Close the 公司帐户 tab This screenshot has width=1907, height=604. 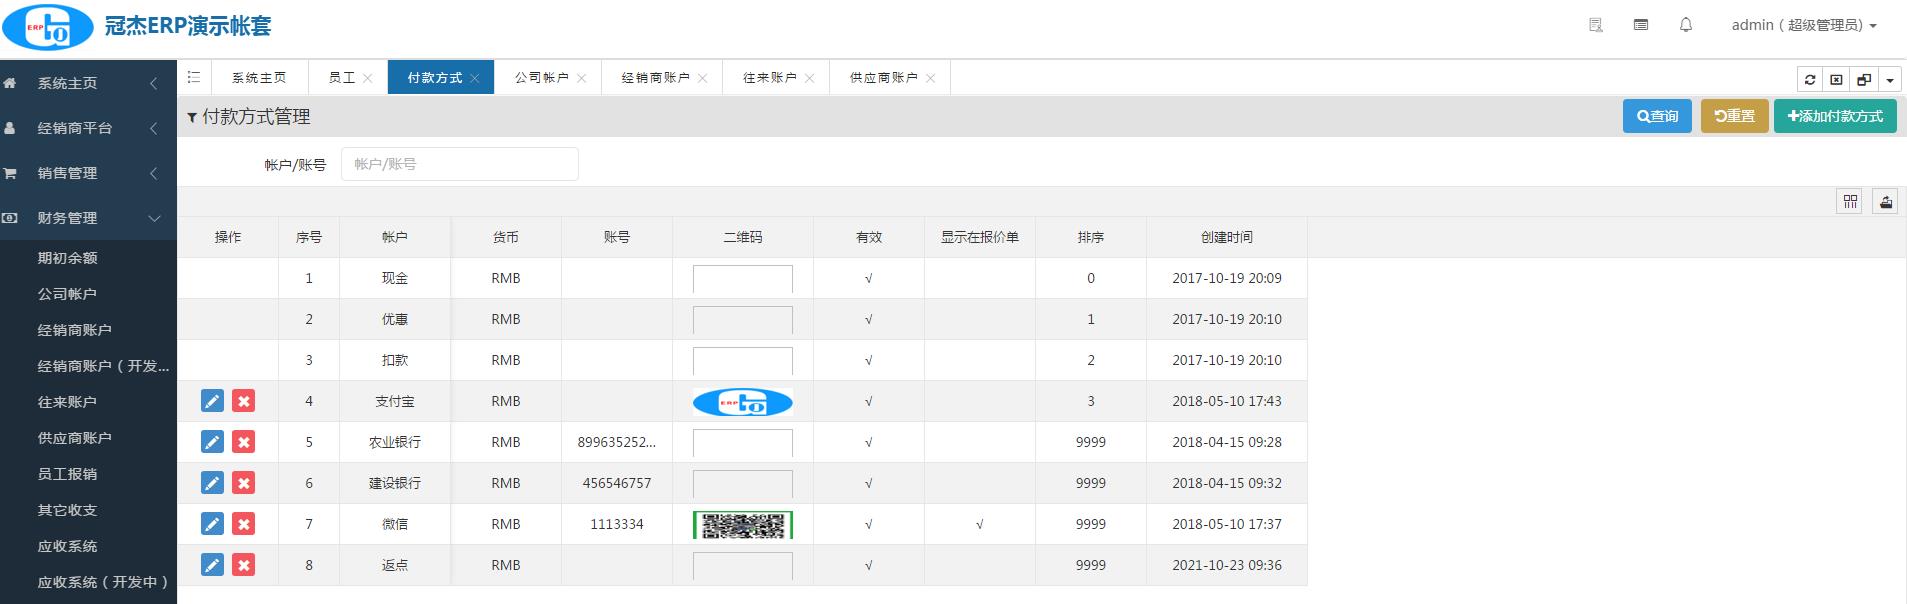pos(581,78)
